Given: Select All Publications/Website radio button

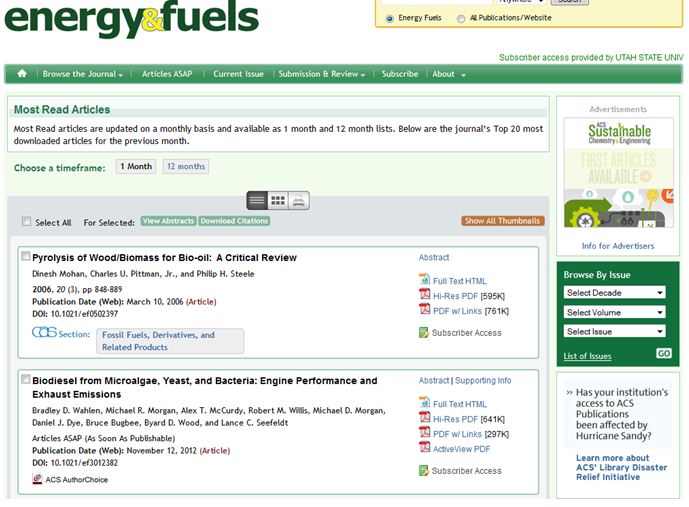Looking at the screenshot, I should pos(461,18).
